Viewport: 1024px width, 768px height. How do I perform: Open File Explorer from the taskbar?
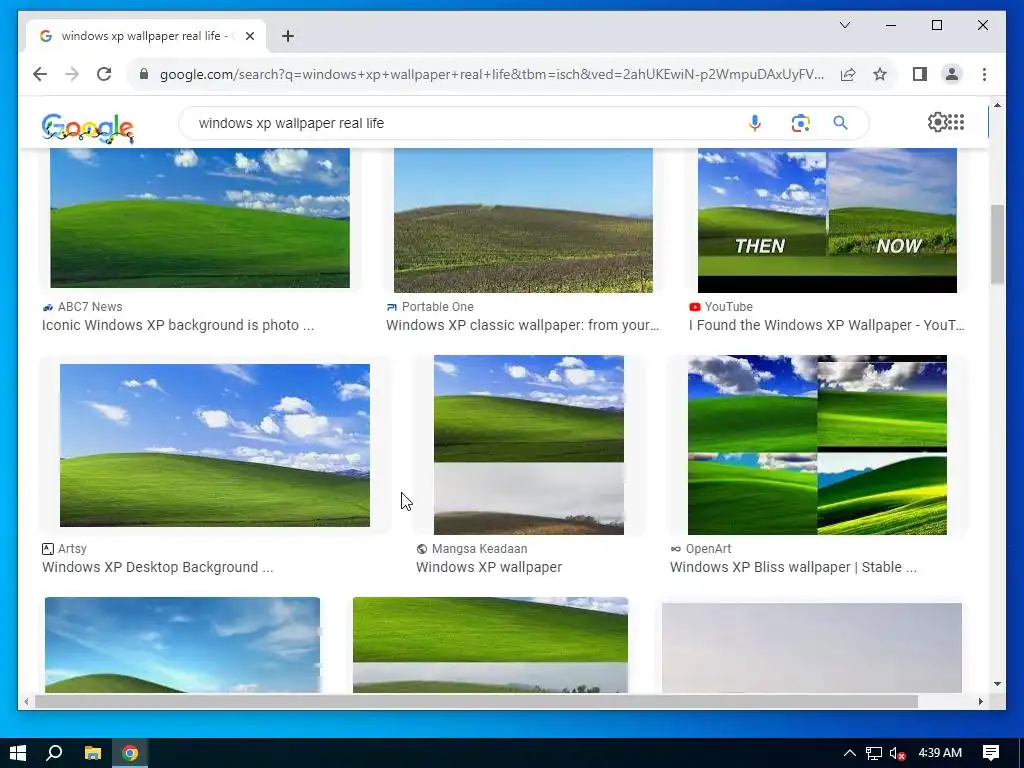click(x=93, y=753)
